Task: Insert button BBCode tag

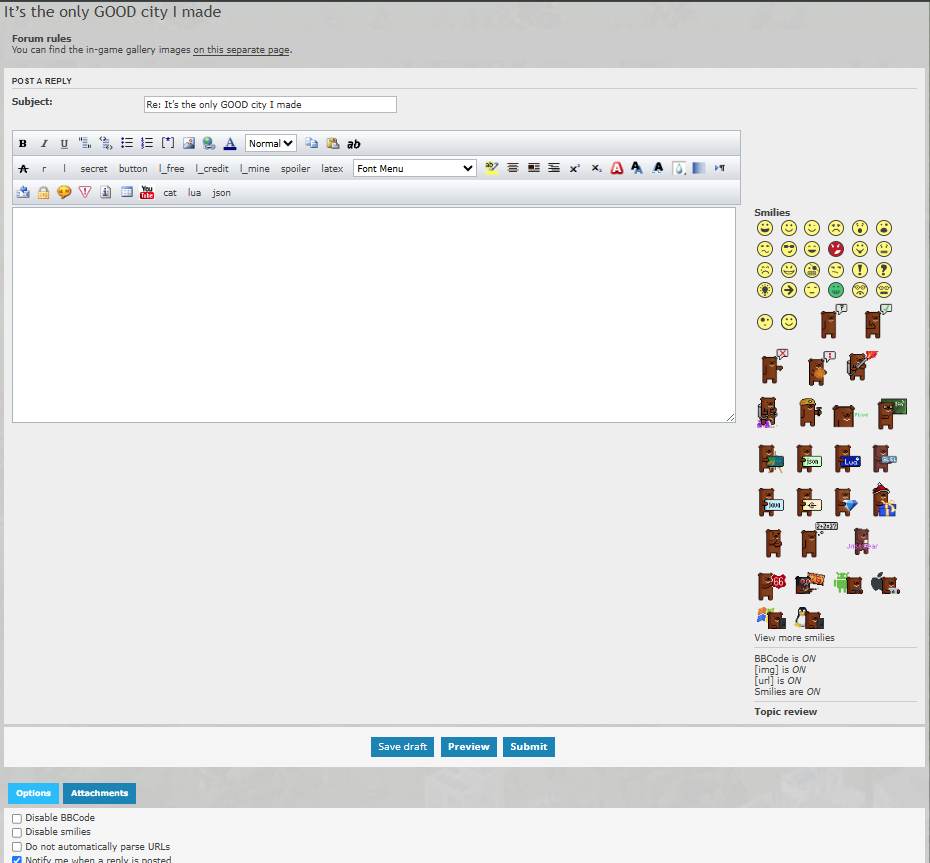Action: click(133, 168)
